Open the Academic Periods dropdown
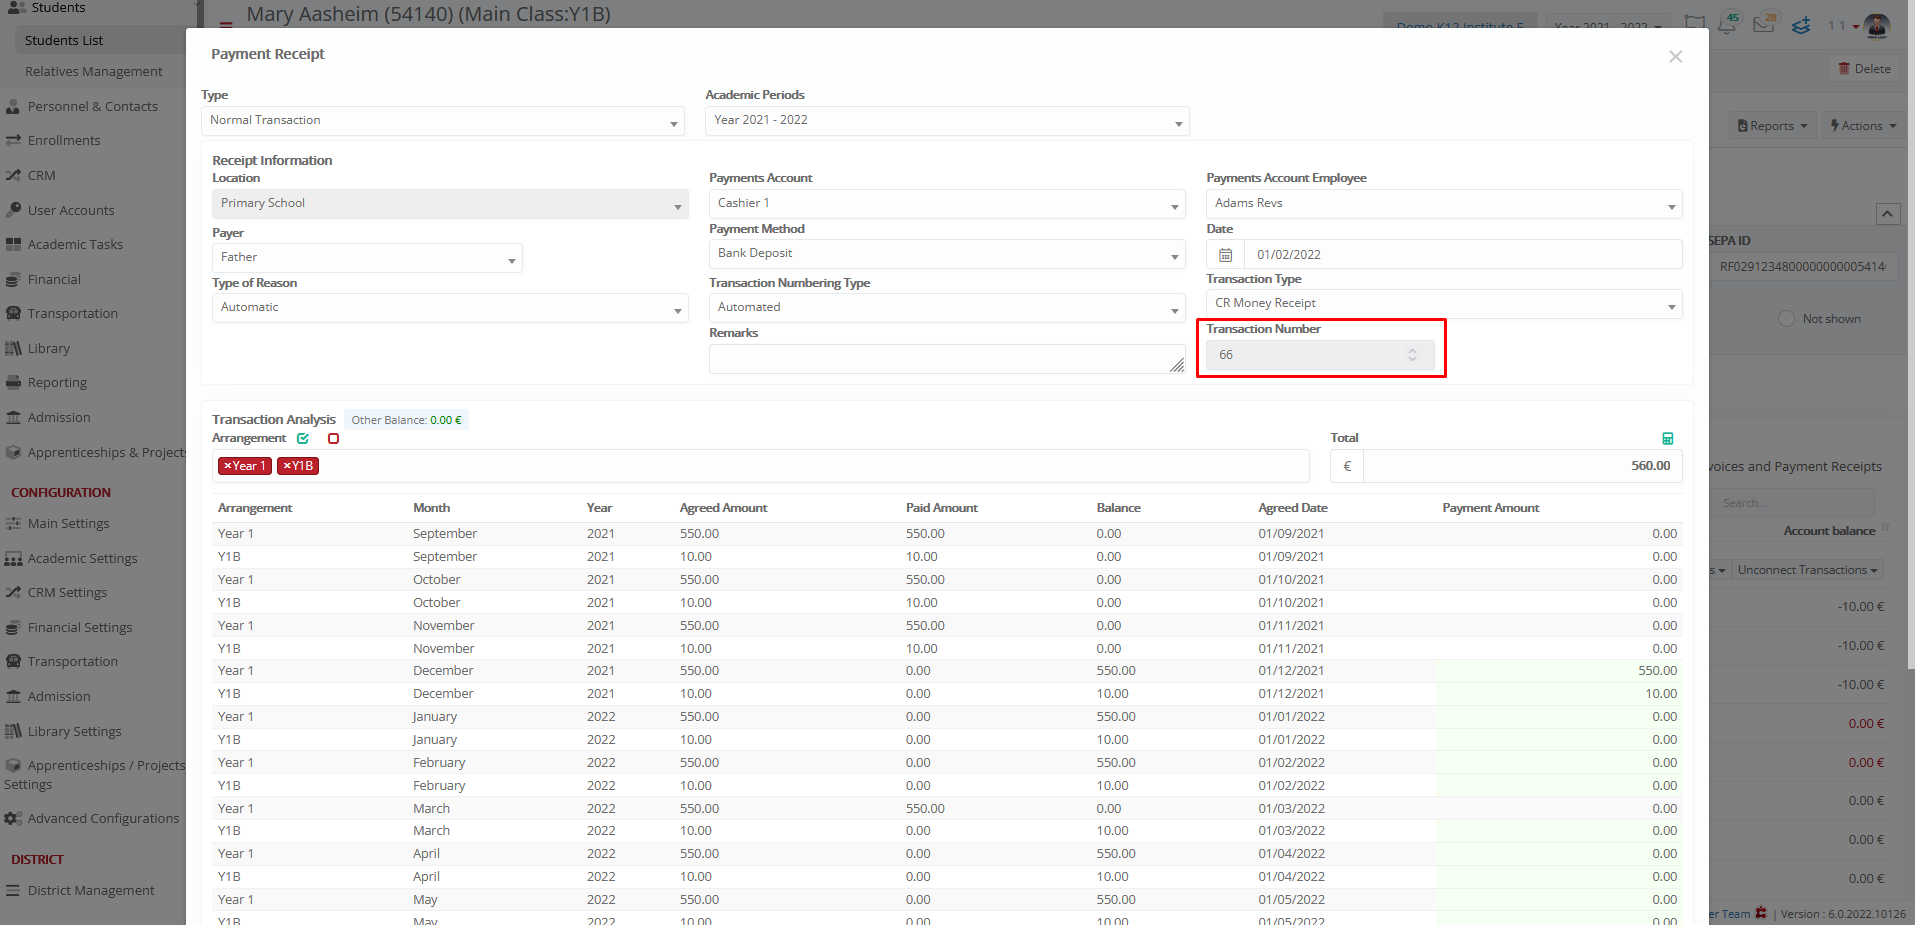This screenshot has width=1915, height=925. coord(947,120)
